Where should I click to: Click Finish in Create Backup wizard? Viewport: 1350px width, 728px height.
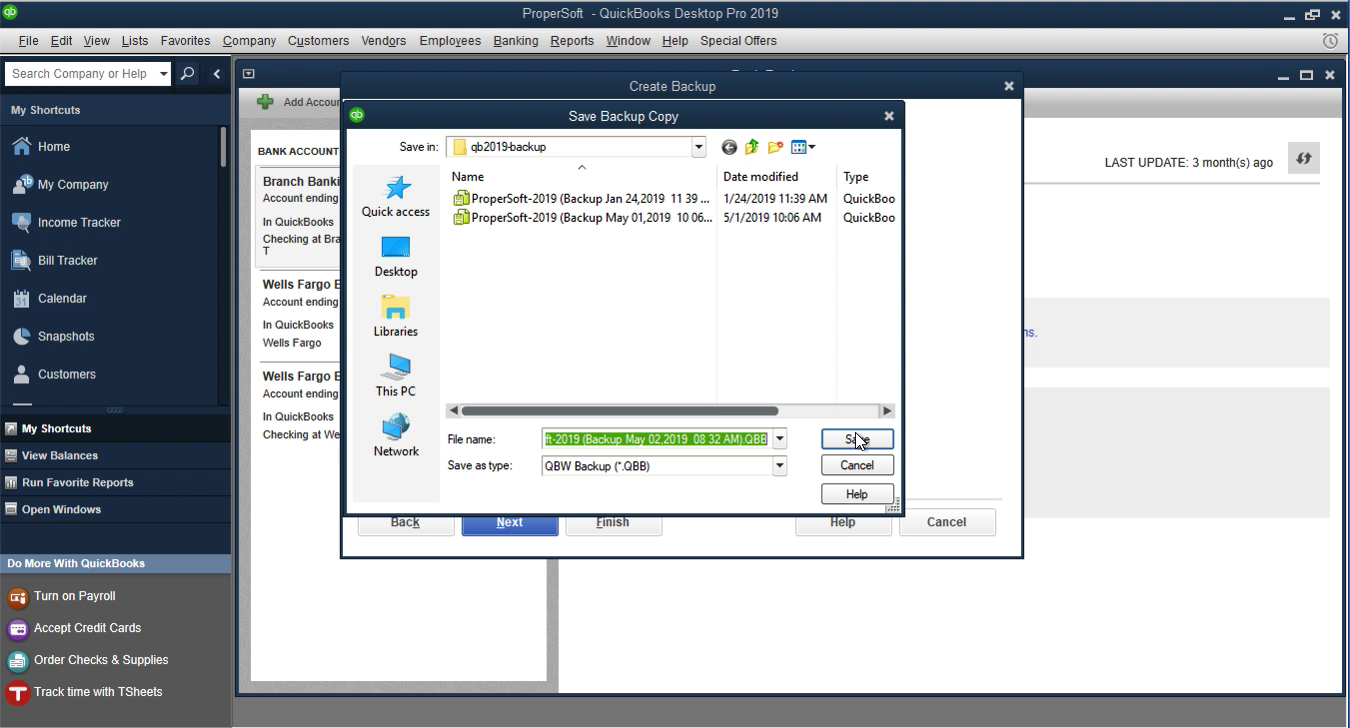pyautogui.click(x=613, y=522)
